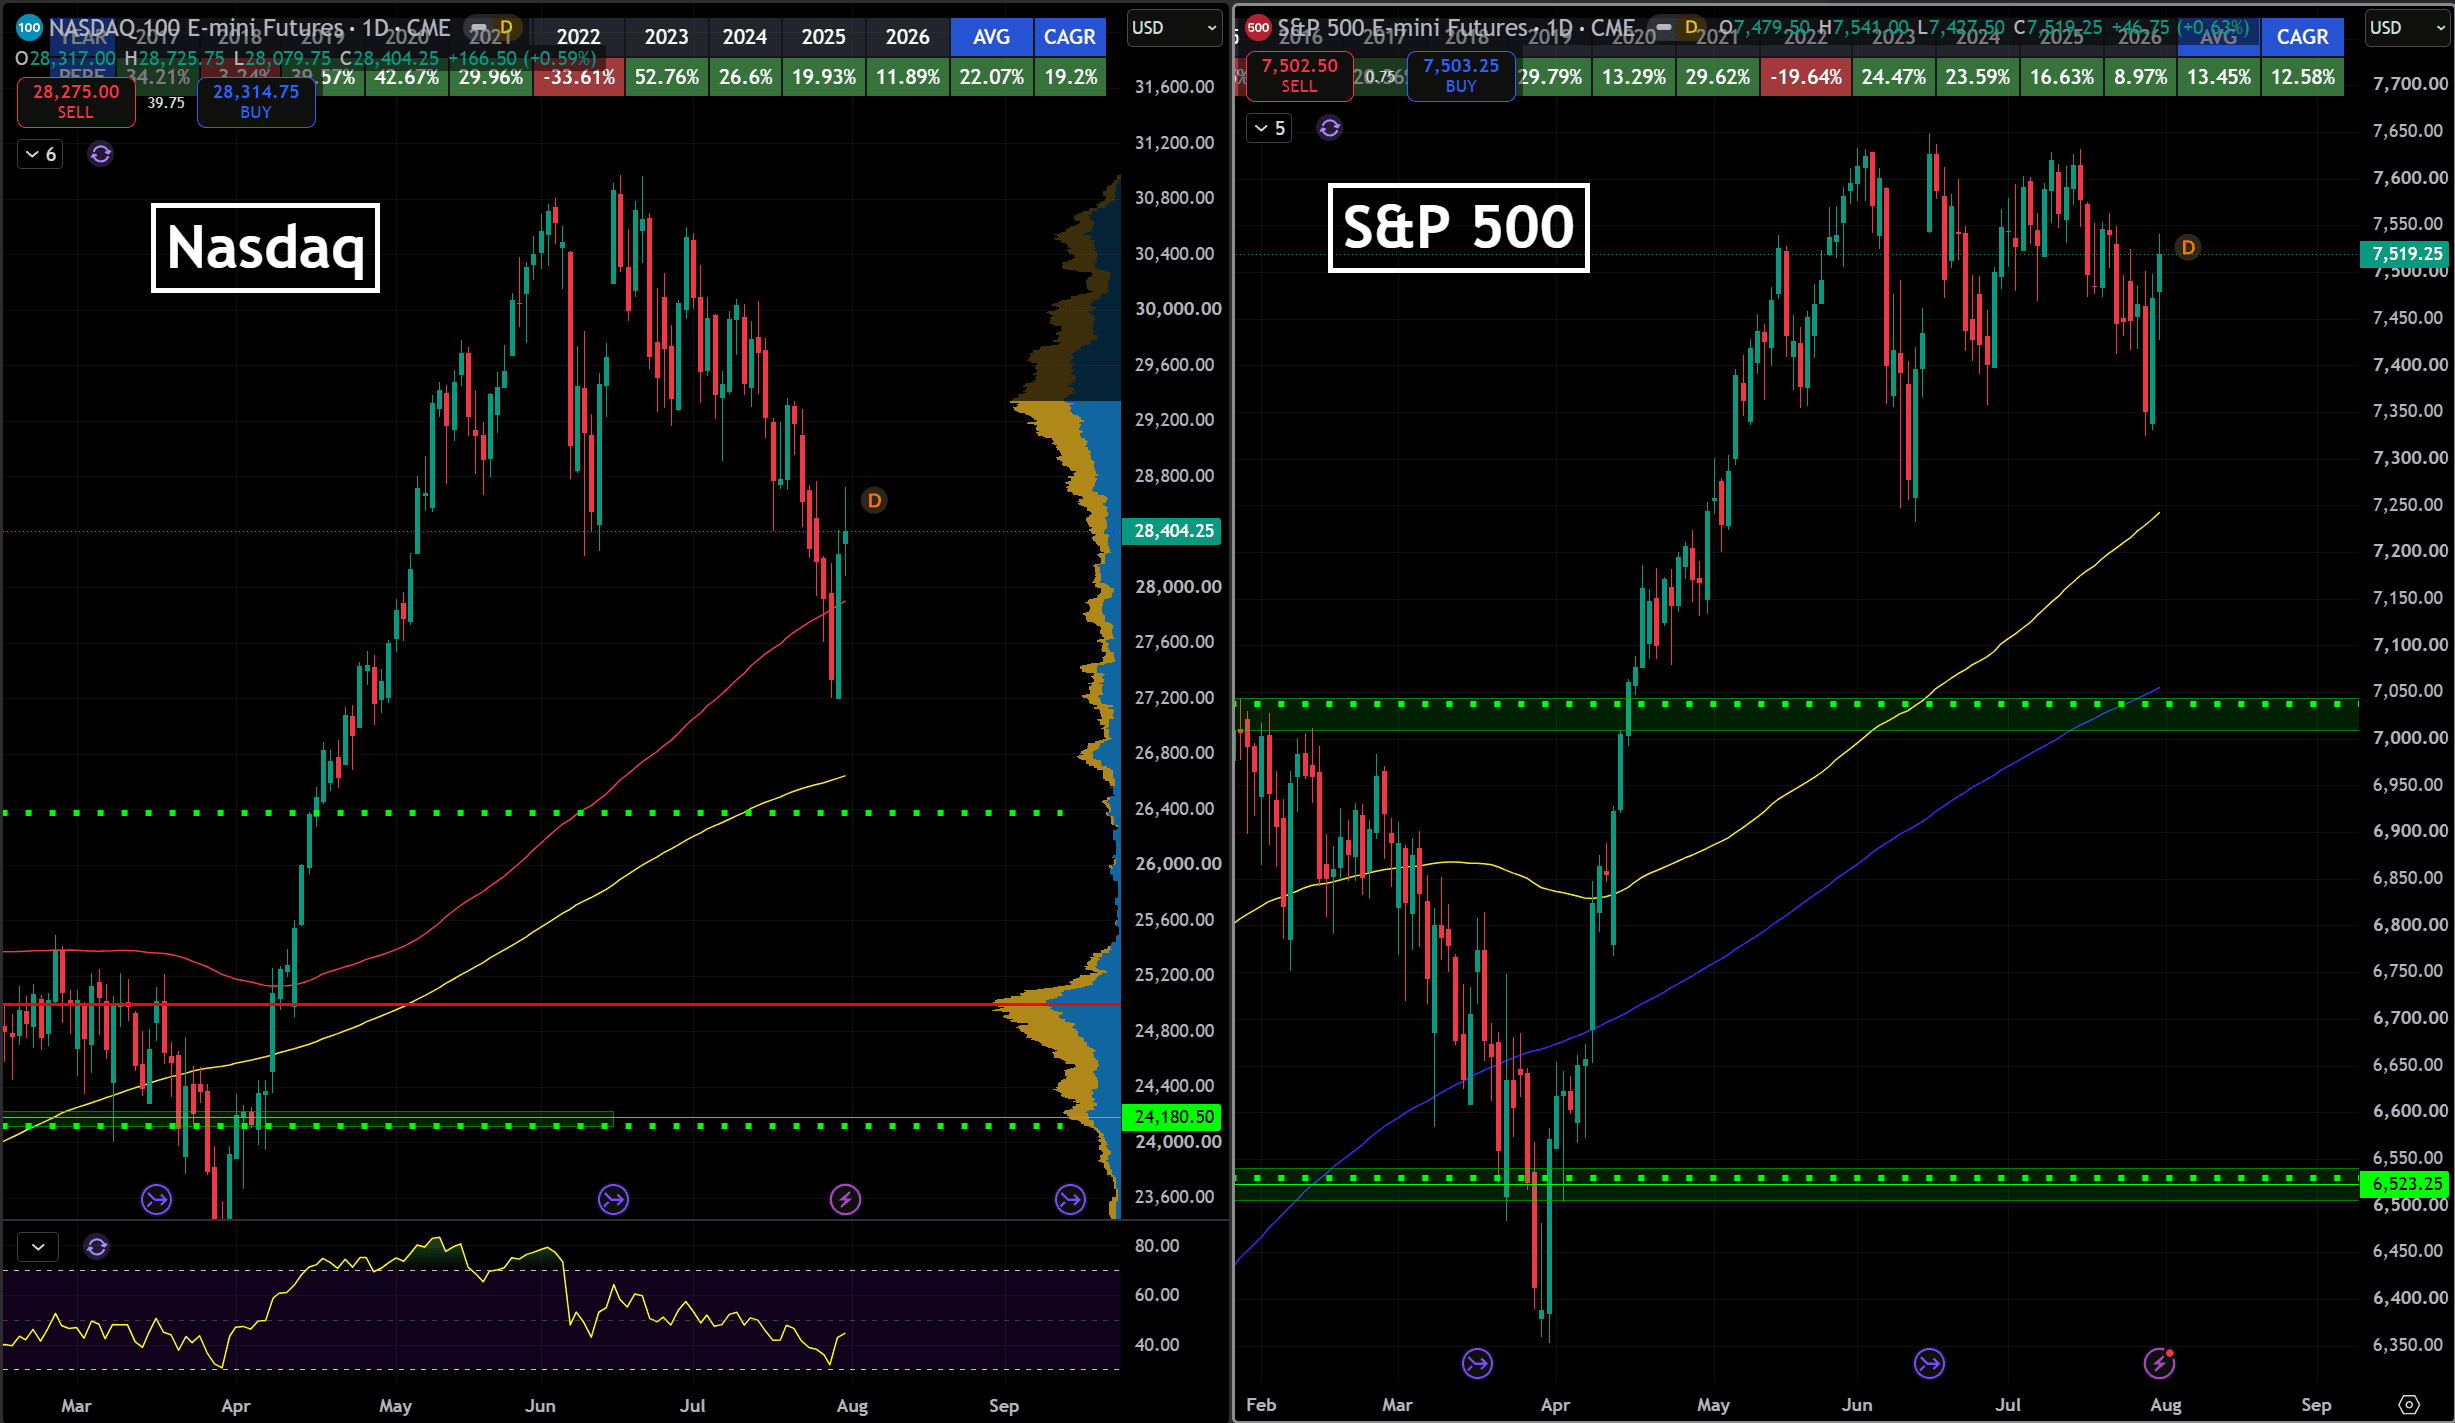Click the 28,404.25 current price label
Screen dimensions: 2455x1423
1174,531
